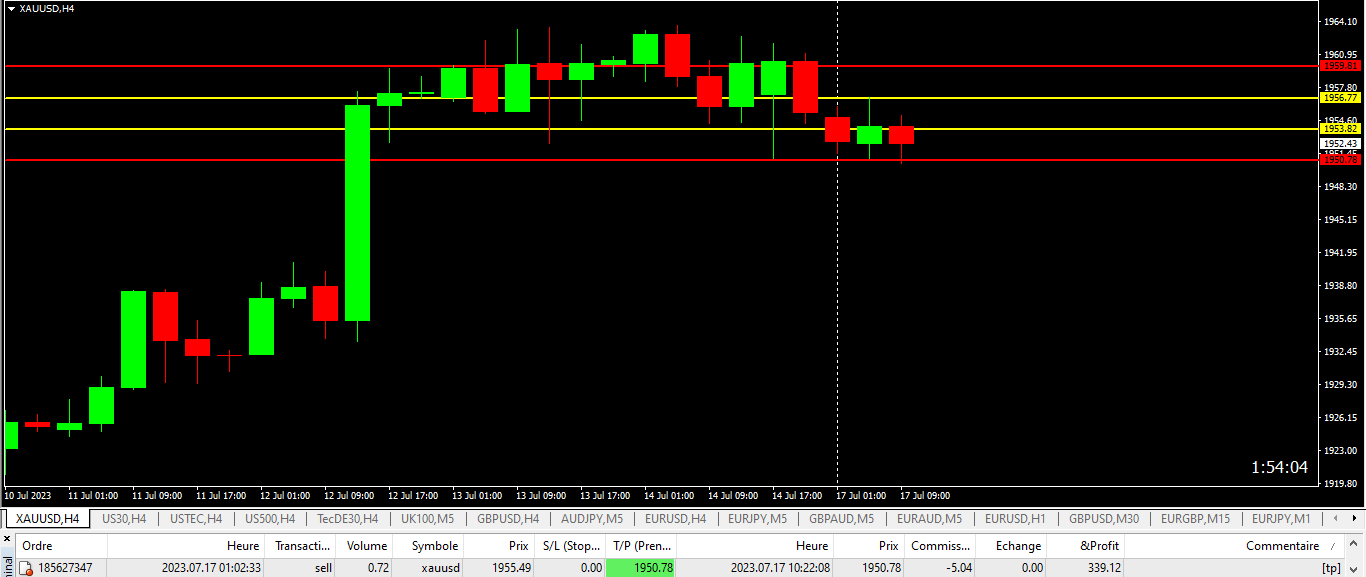The width and height of the screenshot is (1366, 577).
Task: Click the tall green candle at 12 Jul 09:00
Action: pyautogui.click(x=357, y=213)
